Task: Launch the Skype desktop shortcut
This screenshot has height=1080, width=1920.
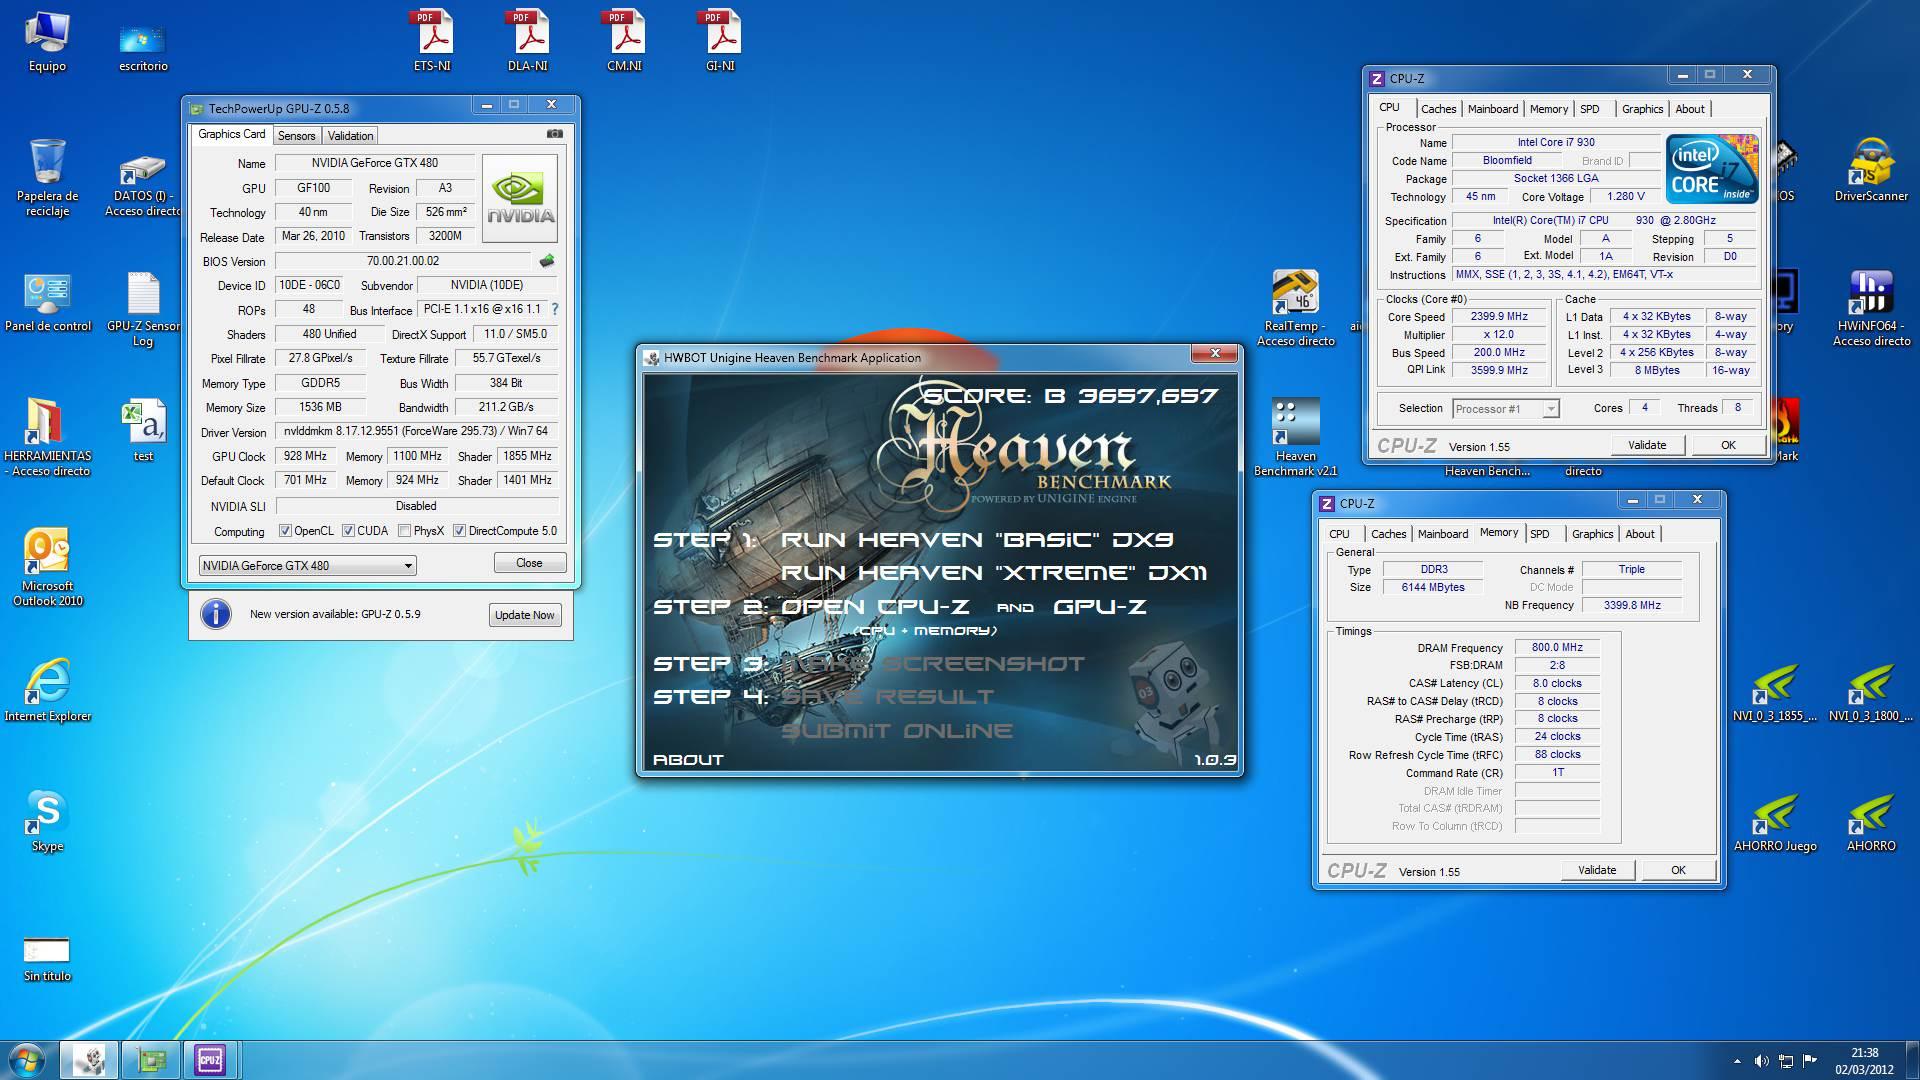Action: click(x=47, y=820)
